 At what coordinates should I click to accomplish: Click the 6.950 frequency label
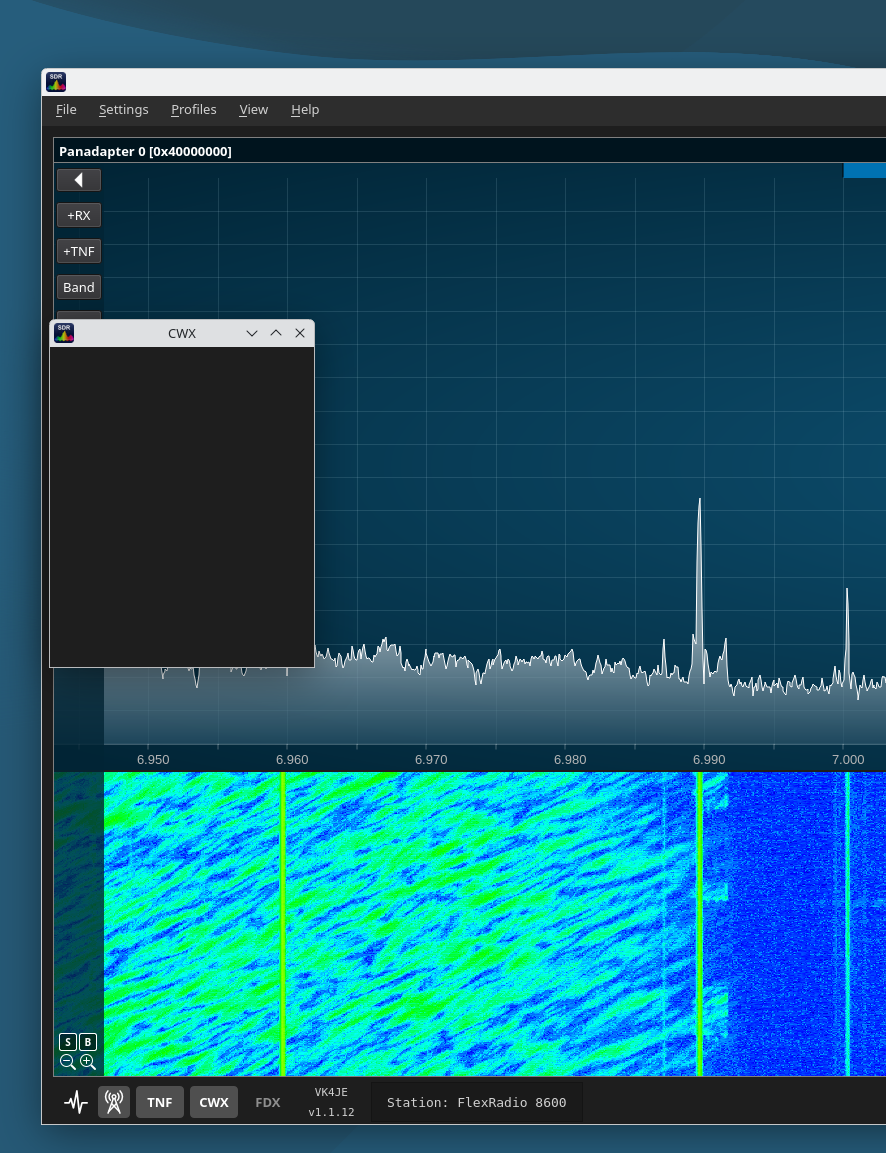pos(153,760)
